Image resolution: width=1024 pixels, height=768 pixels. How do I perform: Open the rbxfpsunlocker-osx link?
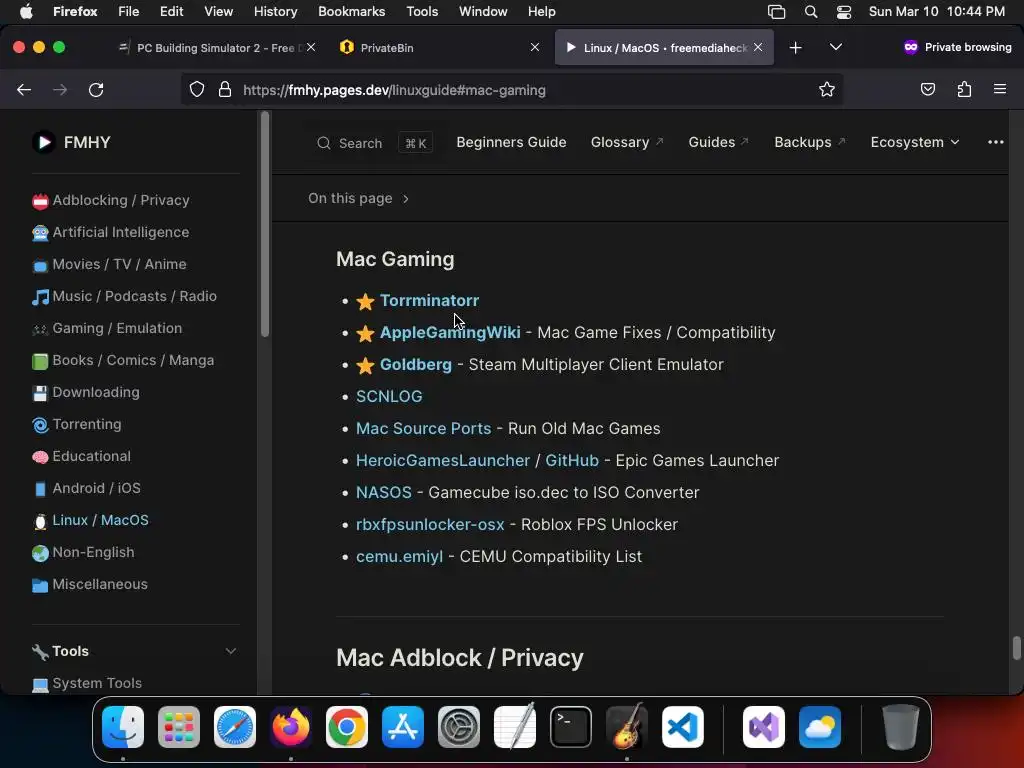click(430, 524)
